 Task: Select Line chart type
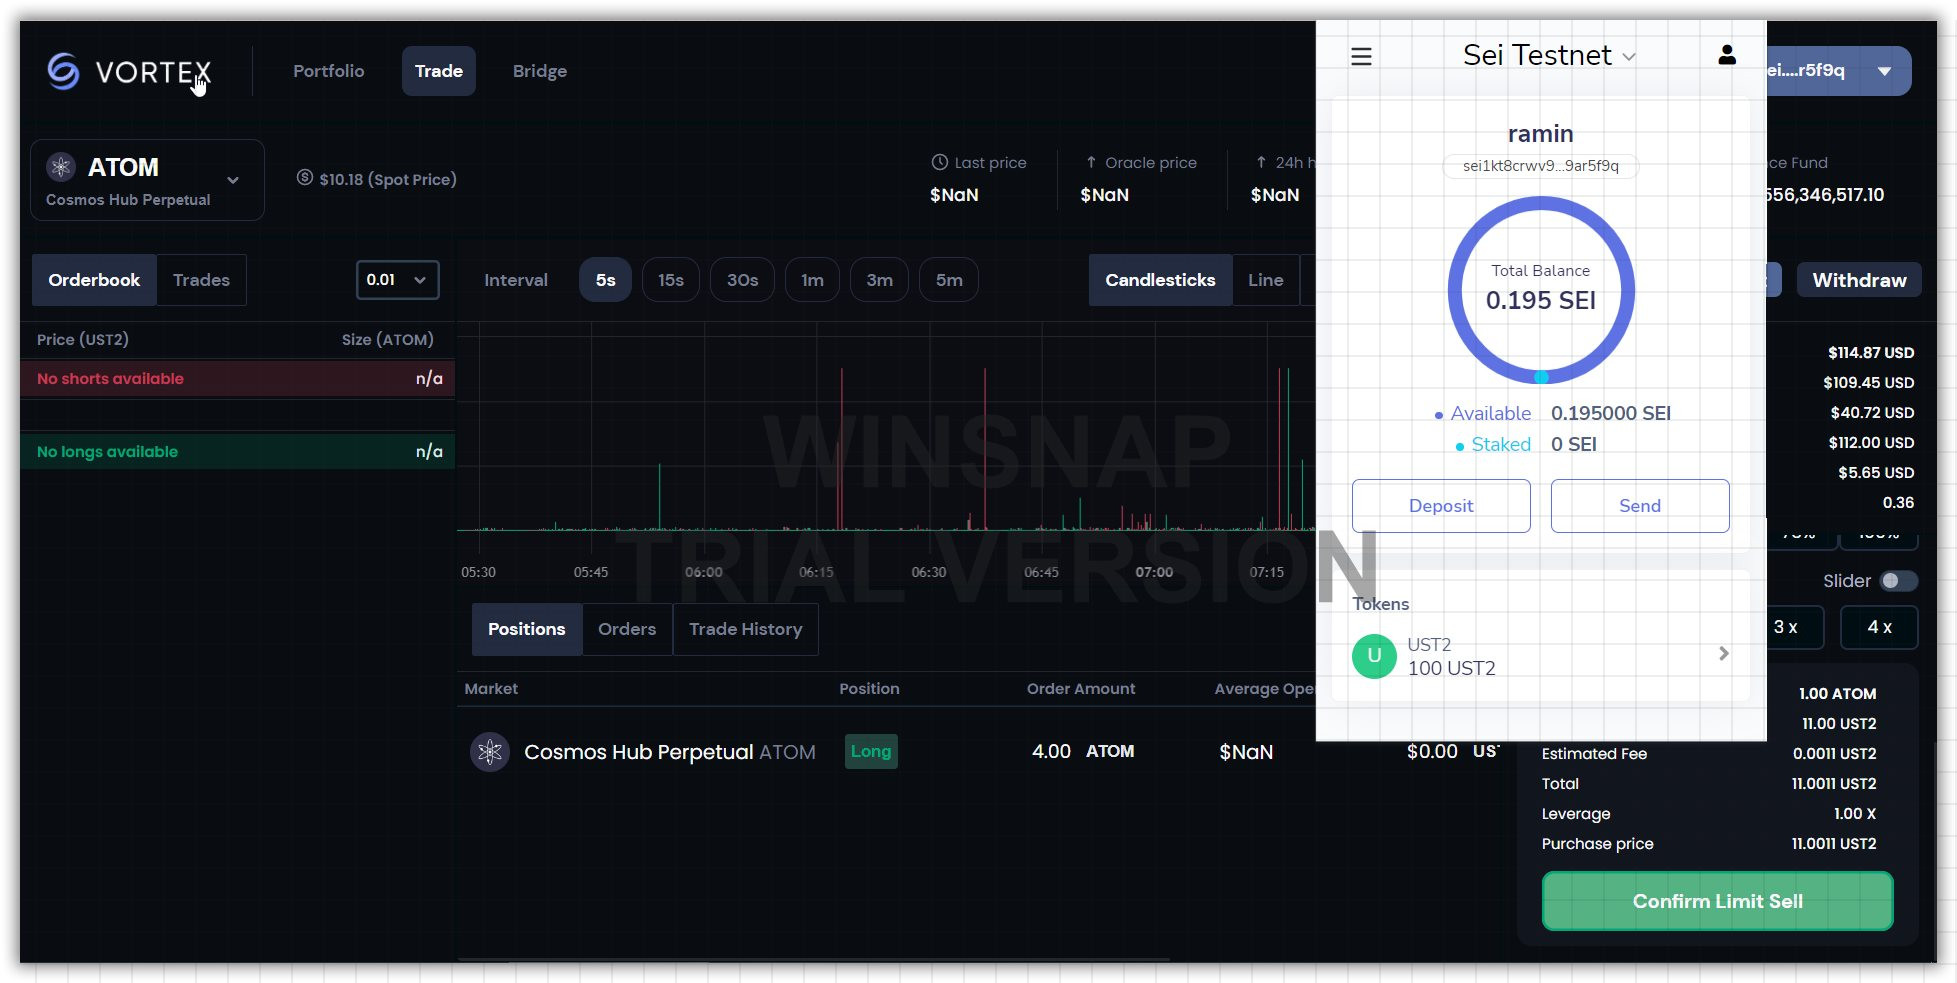1266,280
